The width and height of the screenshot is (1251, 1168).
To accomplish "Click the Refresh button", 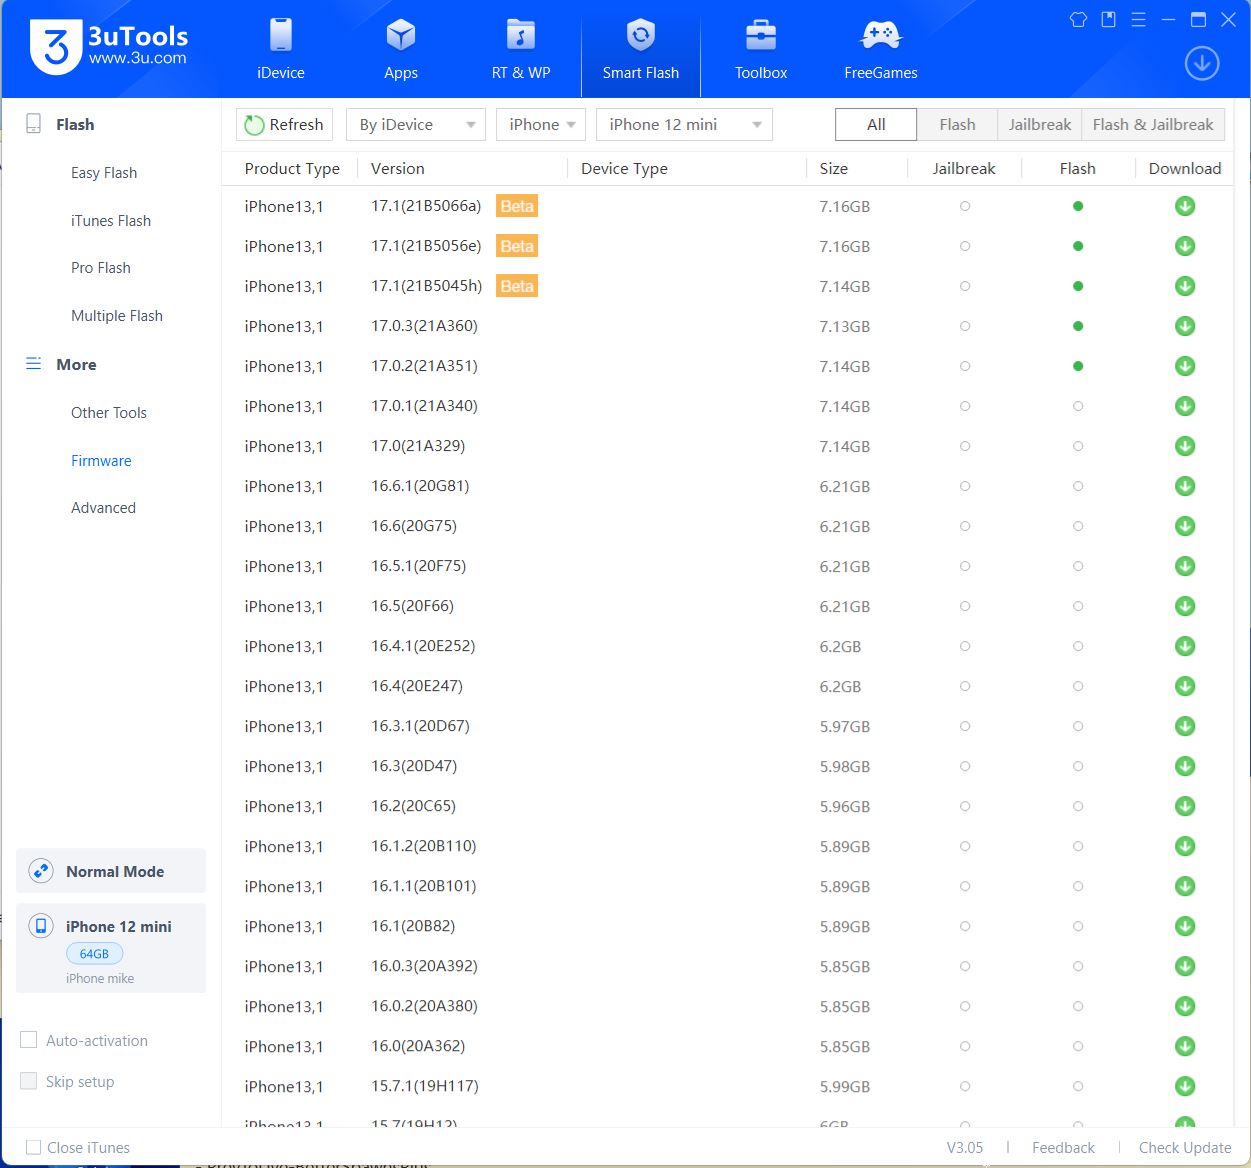I will pyautogui.click(x=285, y=125).
